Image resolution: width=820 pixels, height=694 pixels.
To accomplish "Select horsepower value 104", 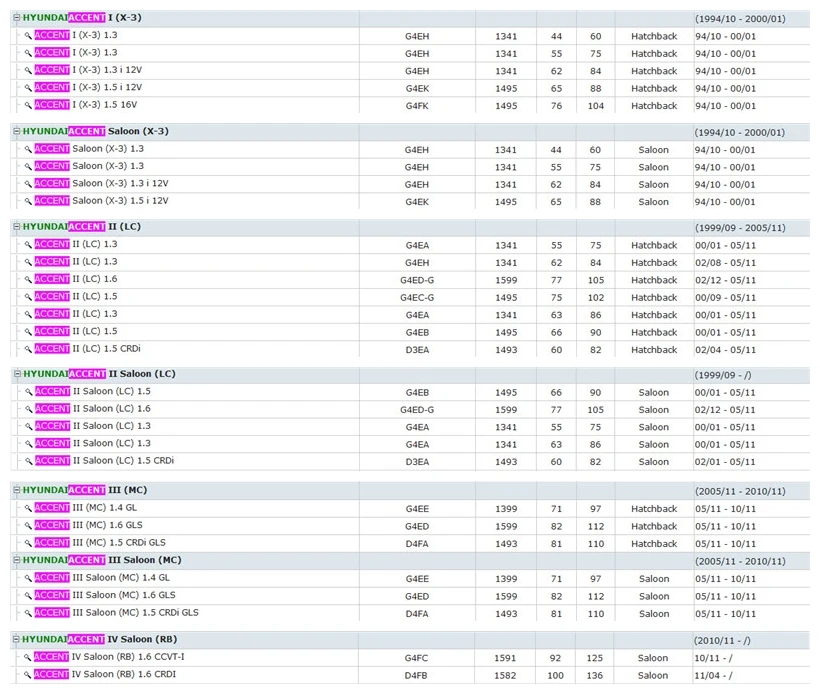I will pyautogui.click(x=596, y=106).
